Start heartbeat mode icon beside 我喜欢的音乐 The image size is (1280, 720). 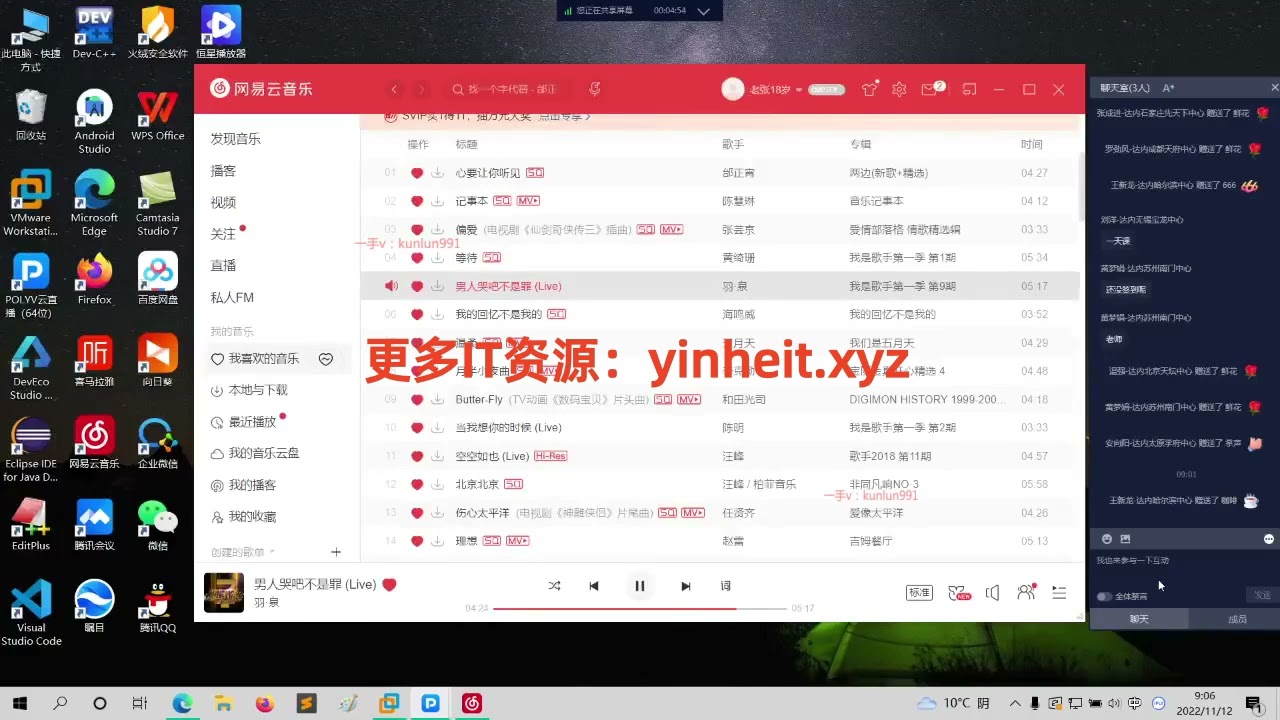point(326,359)
